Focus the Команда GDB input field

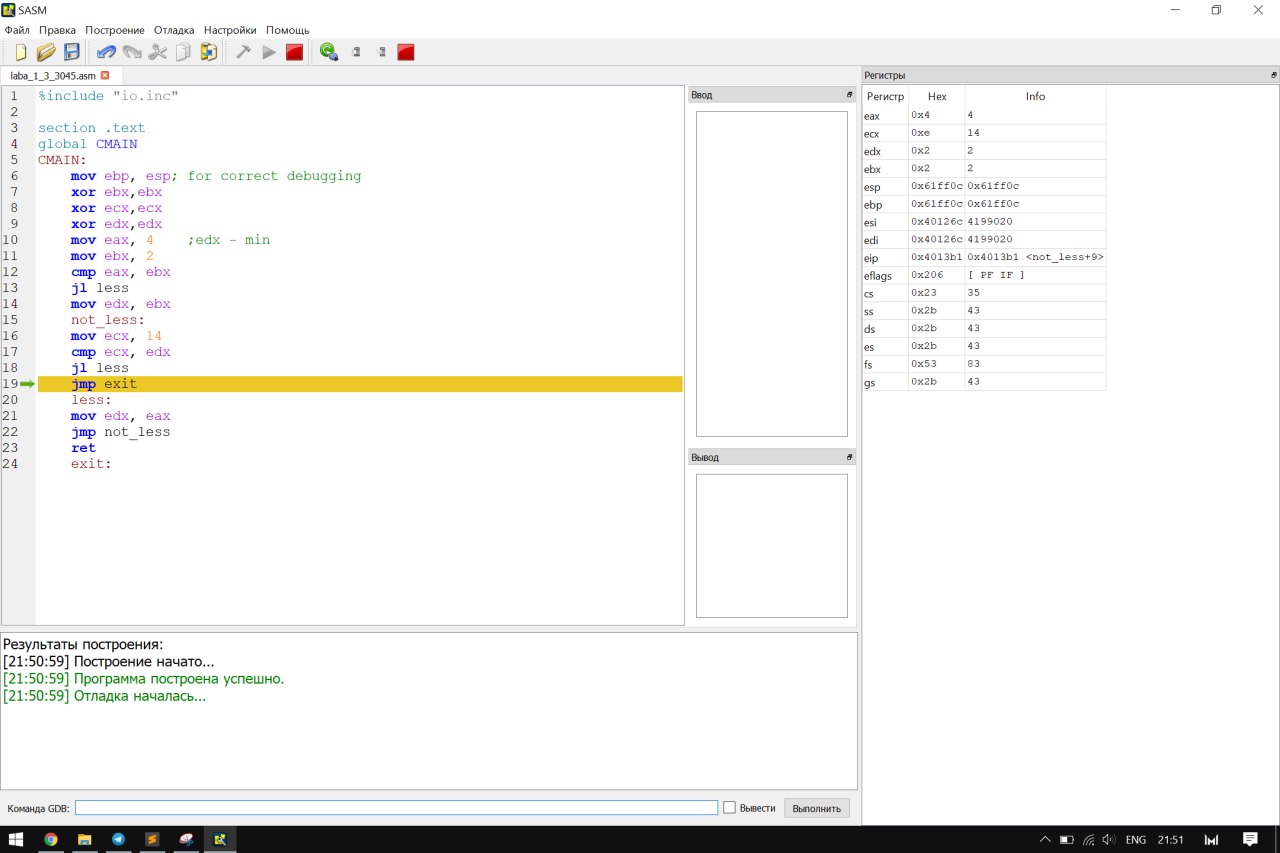tap(396, 808)
